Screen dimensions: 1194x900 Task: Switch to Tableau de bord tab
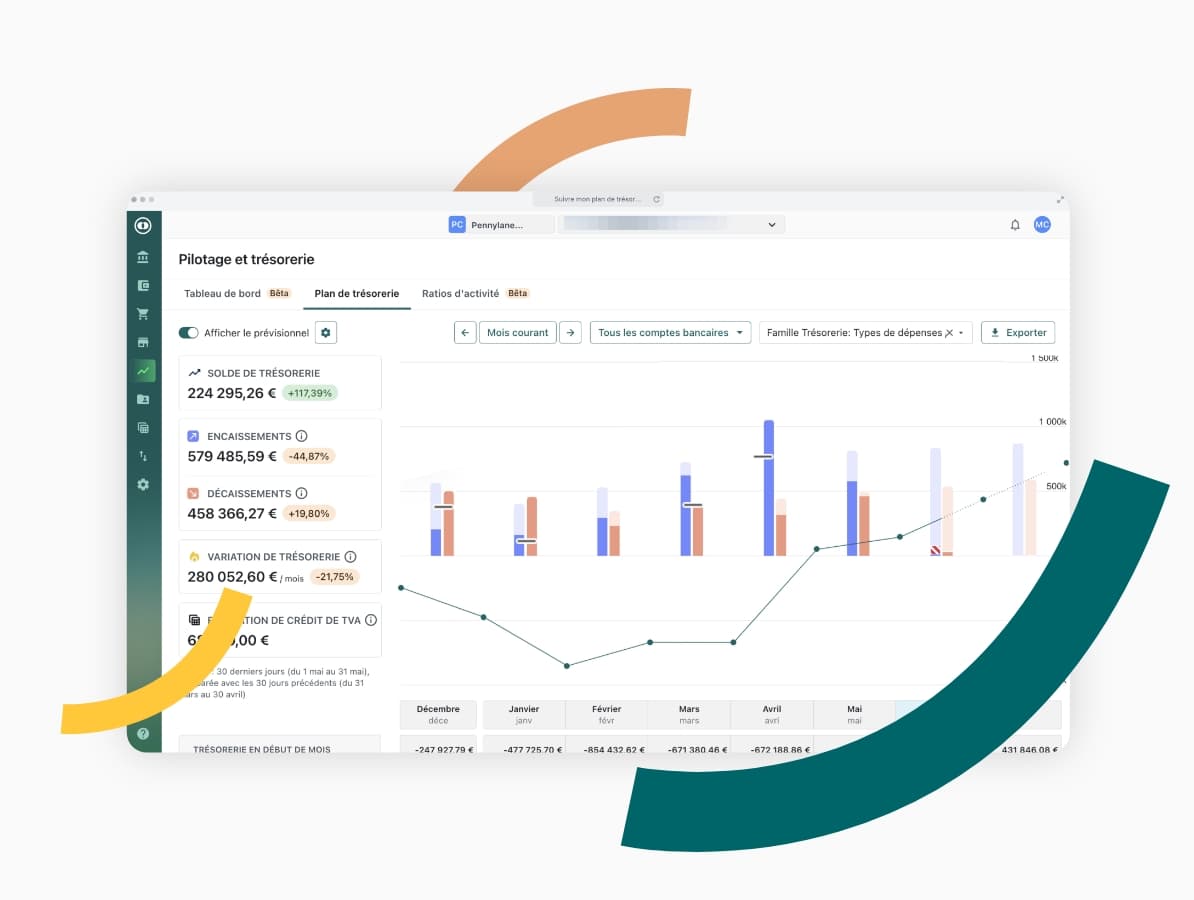tap(223, 294)
